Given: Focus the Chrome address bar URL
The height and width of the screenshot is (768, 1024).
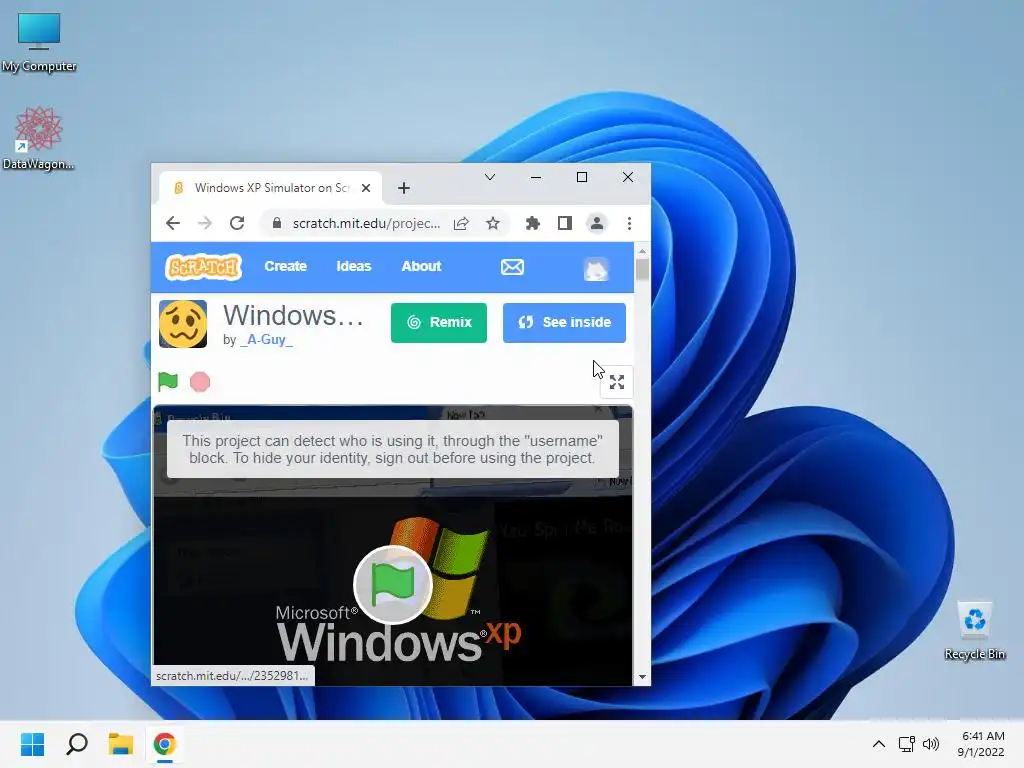Looking at the screenshot, I should 366,223.
